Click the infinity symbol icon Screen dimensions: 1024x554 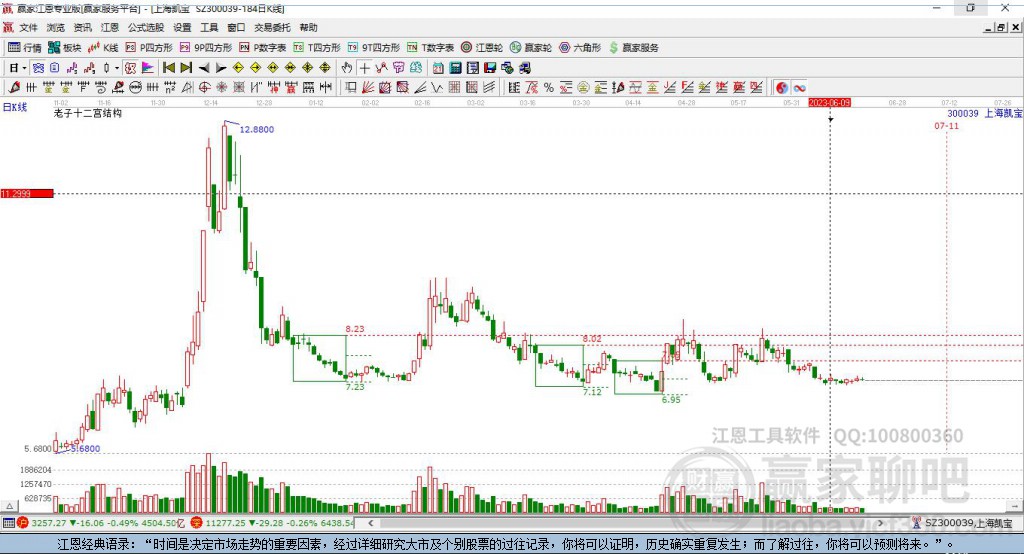[799, 88]
